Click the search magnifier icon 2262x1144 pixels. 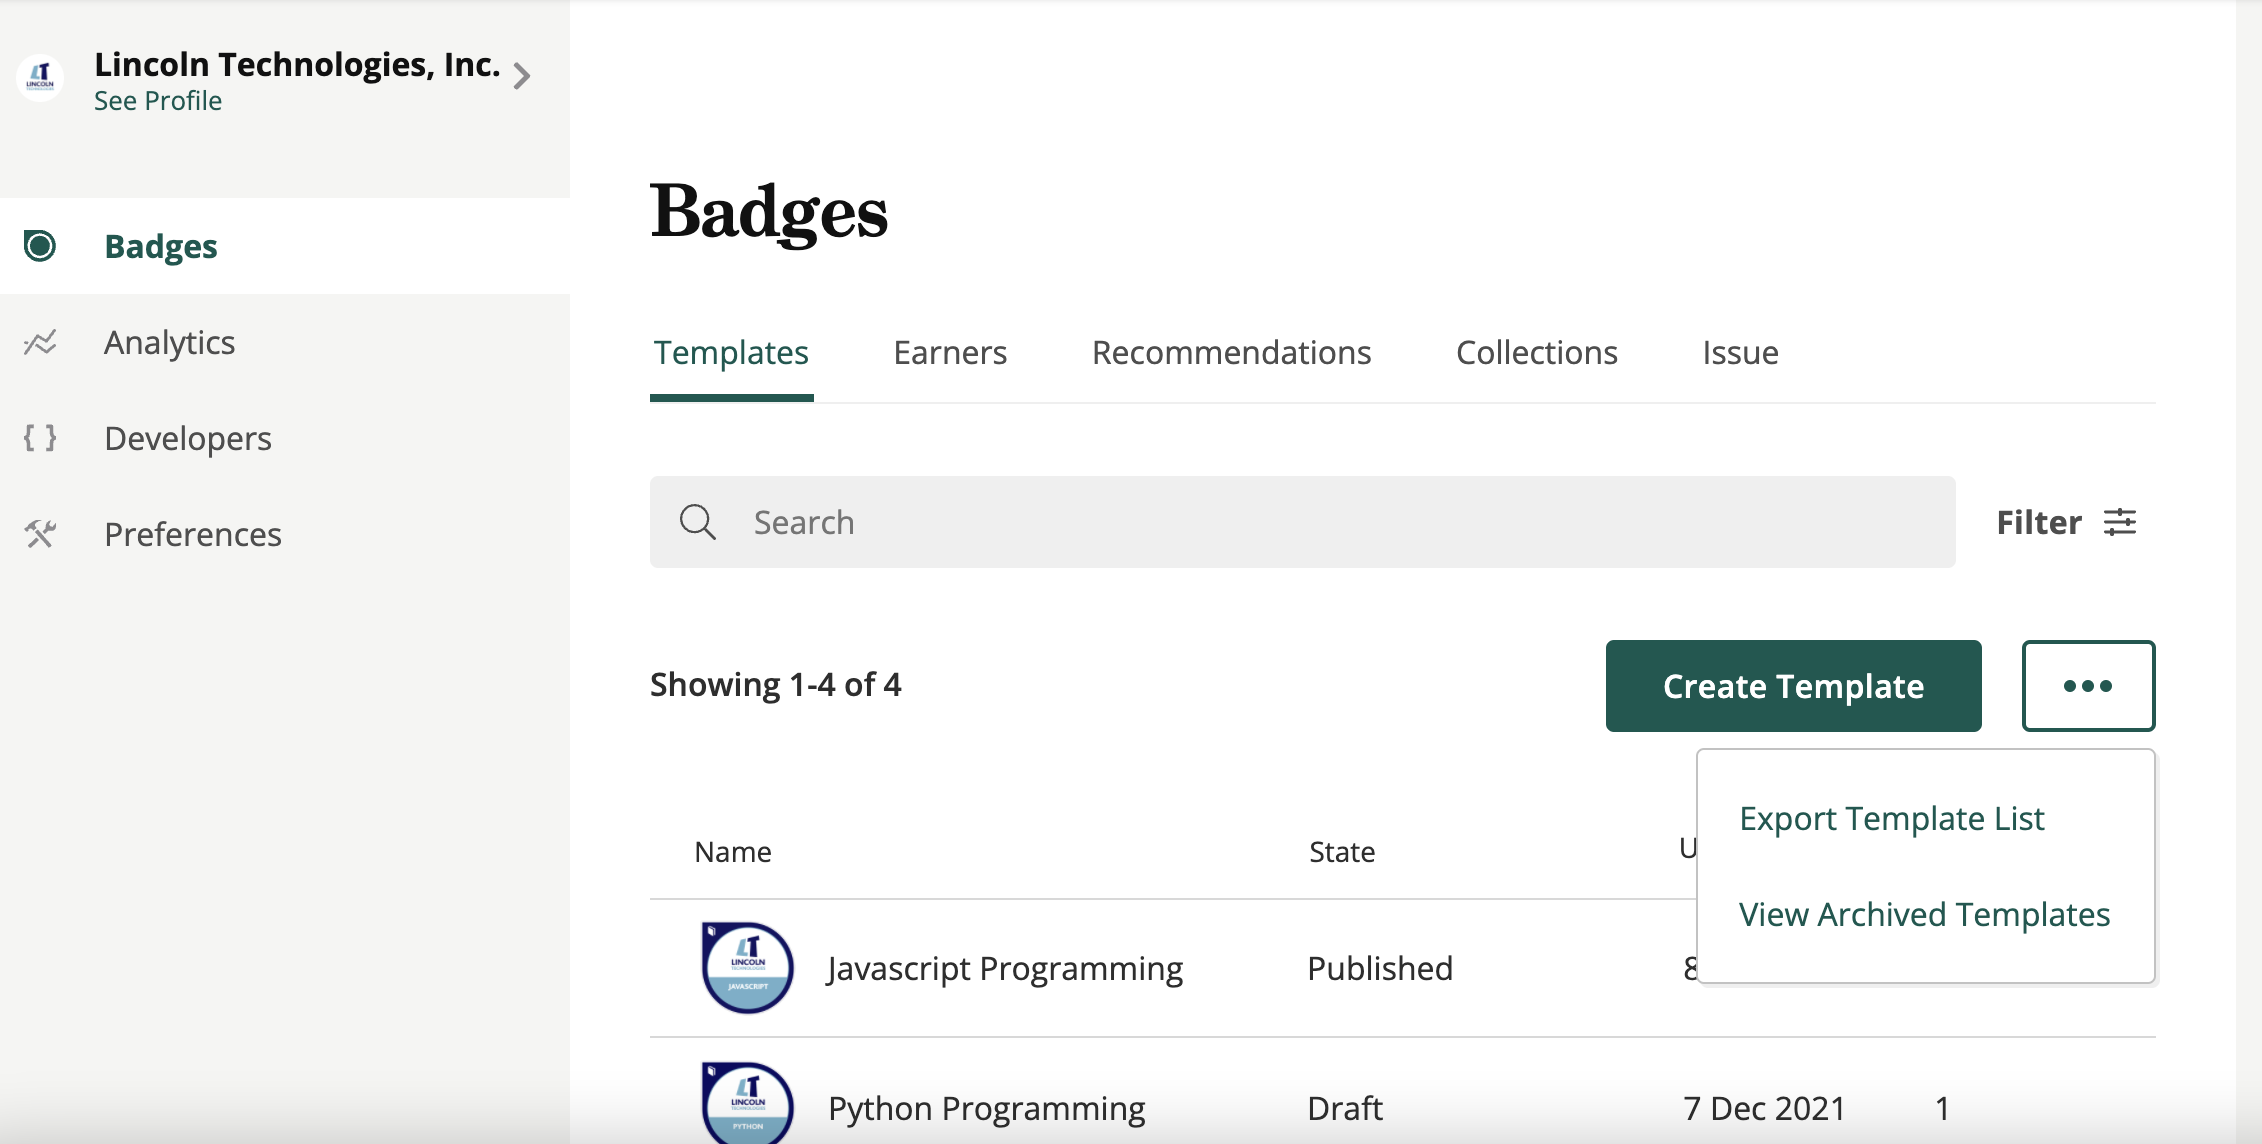(x=697, y=522)
